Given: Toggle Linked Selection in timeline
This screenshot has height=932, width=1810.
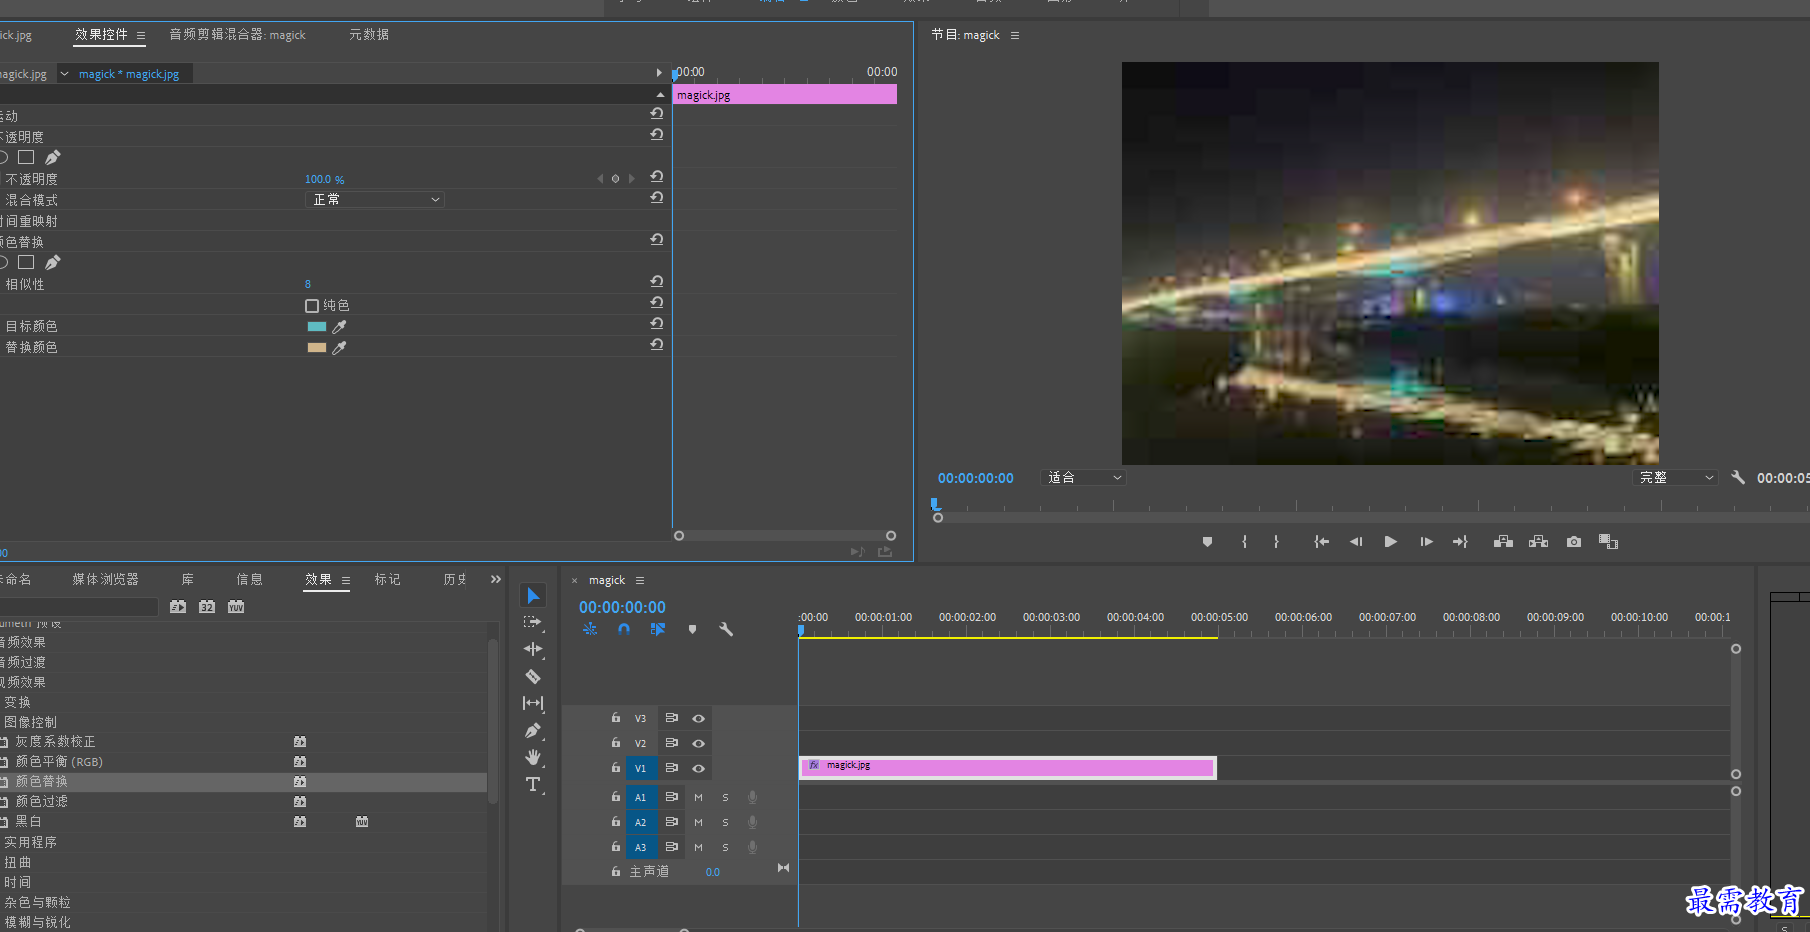Looking at the screenshot, I should 657,629.
